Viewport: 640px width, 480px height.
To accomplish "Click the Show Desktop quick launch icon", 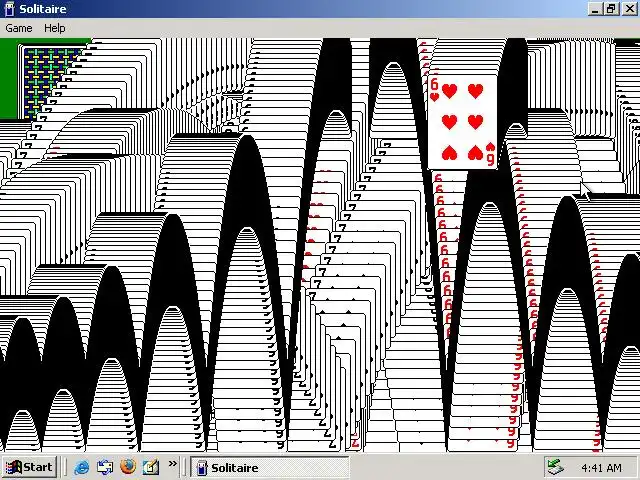I will coord(105,467).
